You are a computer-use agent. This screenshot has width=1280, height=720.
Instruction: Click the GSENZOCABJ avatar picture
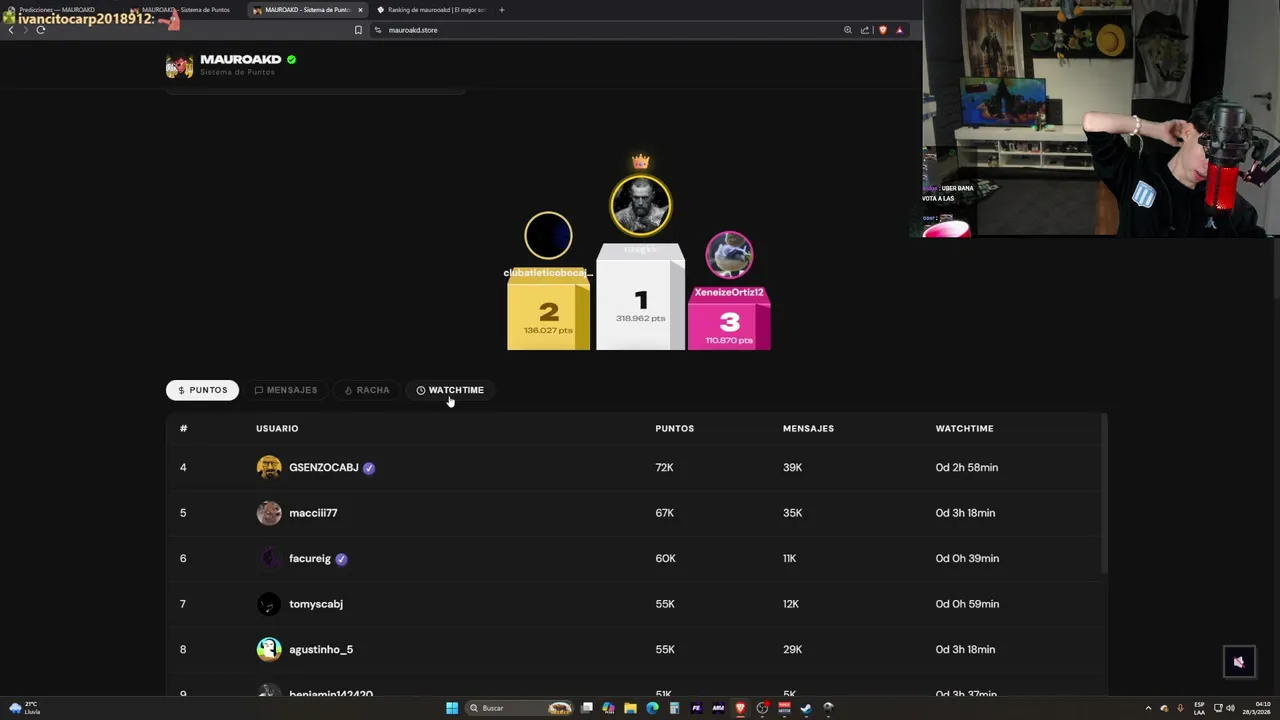coord(269,467)
